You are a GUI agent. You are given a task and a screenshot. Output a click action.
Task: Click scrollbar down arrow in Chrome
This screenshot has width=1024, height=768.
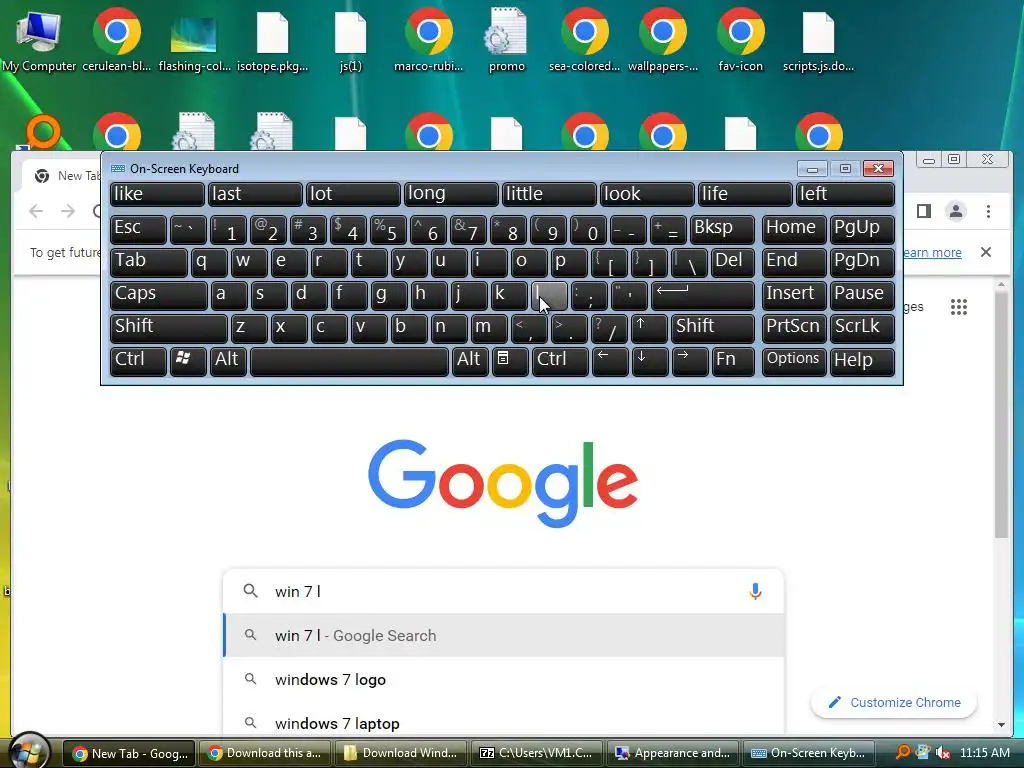tap(1002, 725)
